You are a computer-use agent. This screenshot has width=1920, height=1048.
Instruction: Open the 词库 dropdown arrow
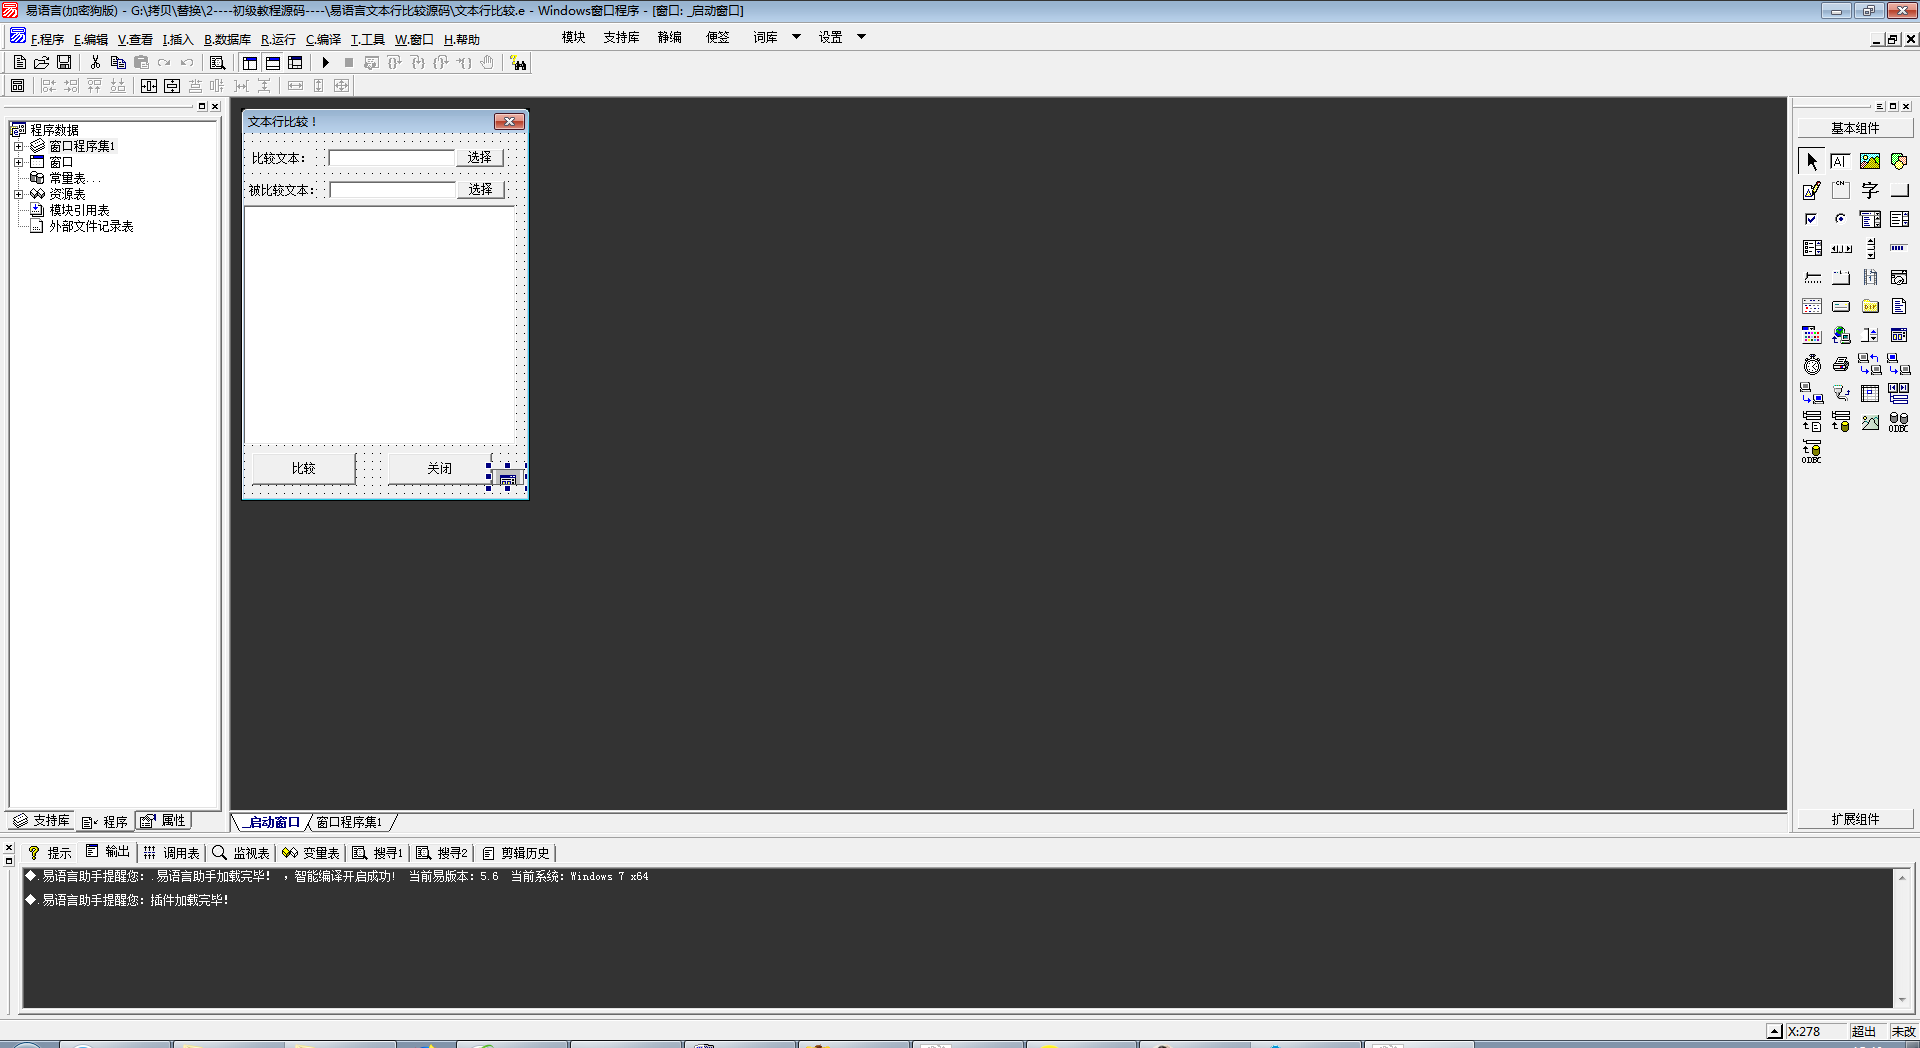pos(797,37)
